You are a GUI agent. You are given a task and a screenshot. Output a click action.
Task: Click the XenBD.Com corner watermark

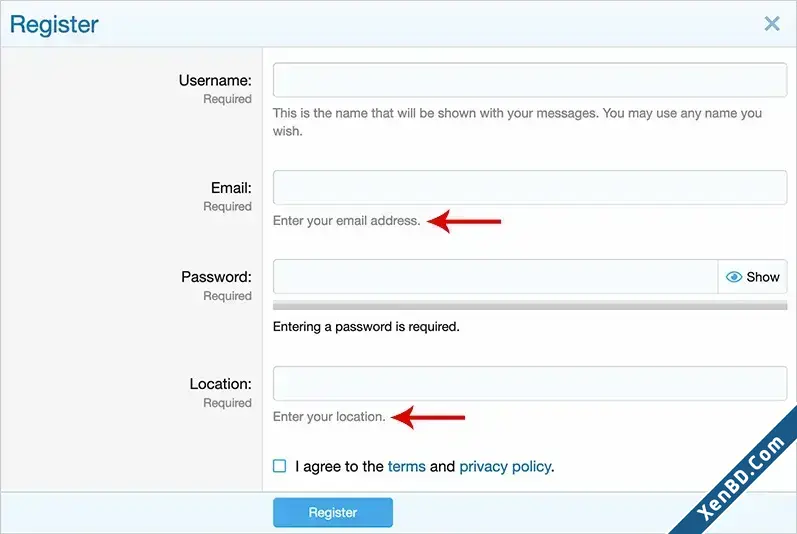(x=742, y=479)
